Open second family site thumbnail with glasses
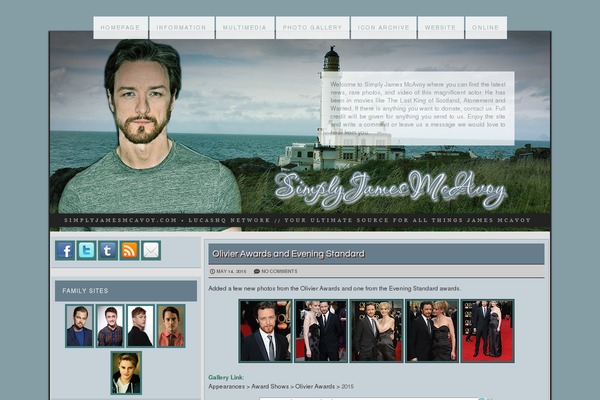The image size is (600, 400). (110, 326)
